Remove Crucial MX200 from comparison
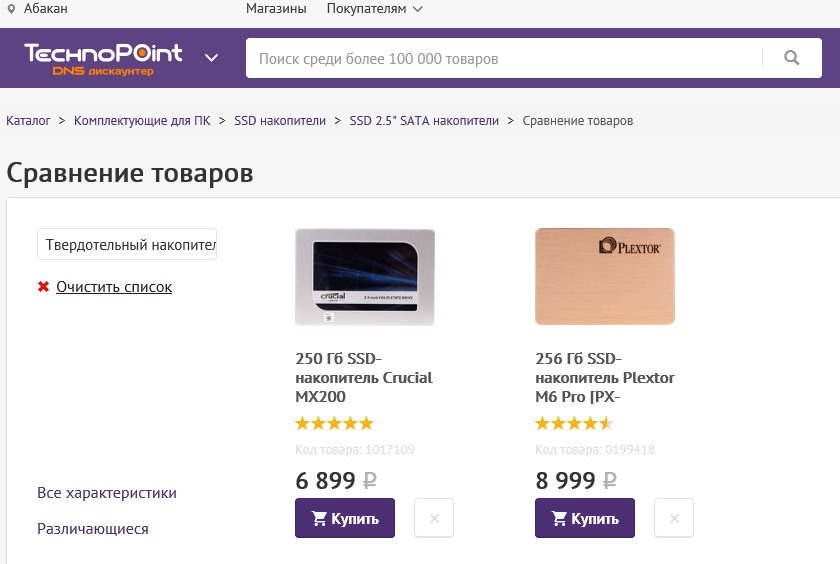 tap(434, 518)
